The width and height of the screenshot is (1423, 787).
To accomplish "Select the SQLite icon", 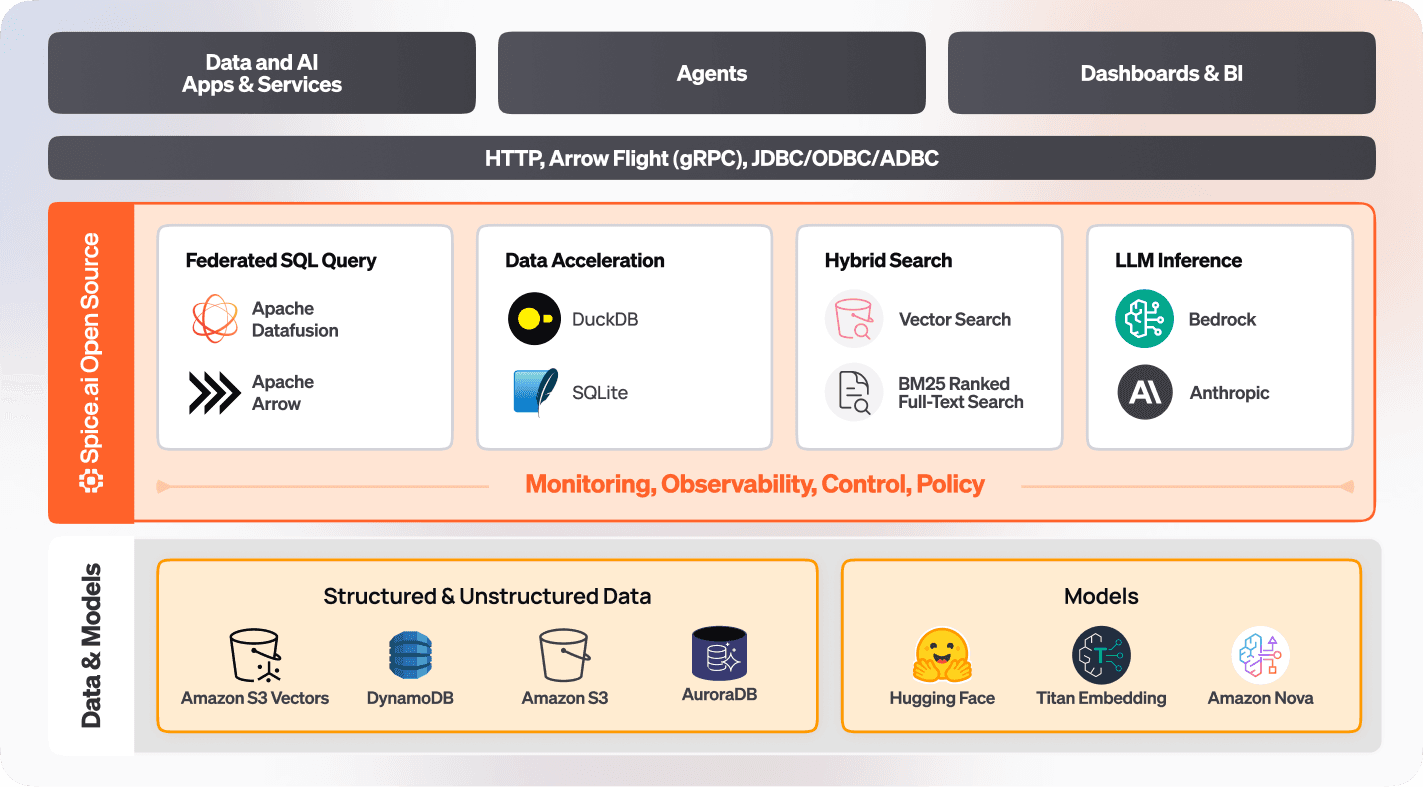I will pyautogui.click(x=534, y=392).
